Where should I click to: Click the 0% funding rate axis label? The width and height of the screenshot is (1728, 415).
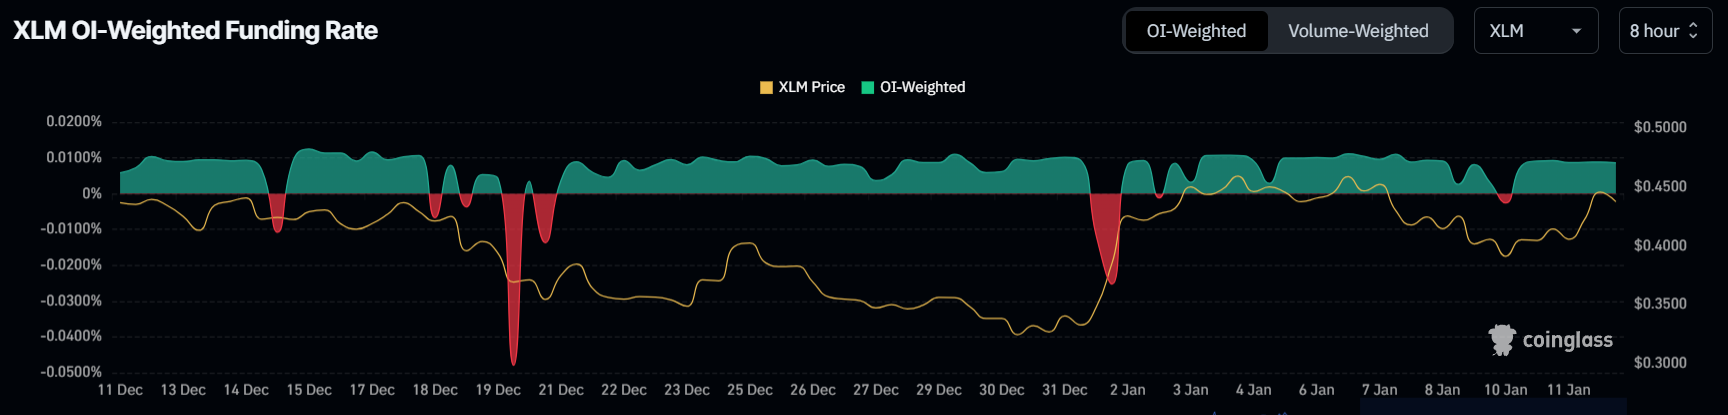pyautogui.click(x=92, y=193)
